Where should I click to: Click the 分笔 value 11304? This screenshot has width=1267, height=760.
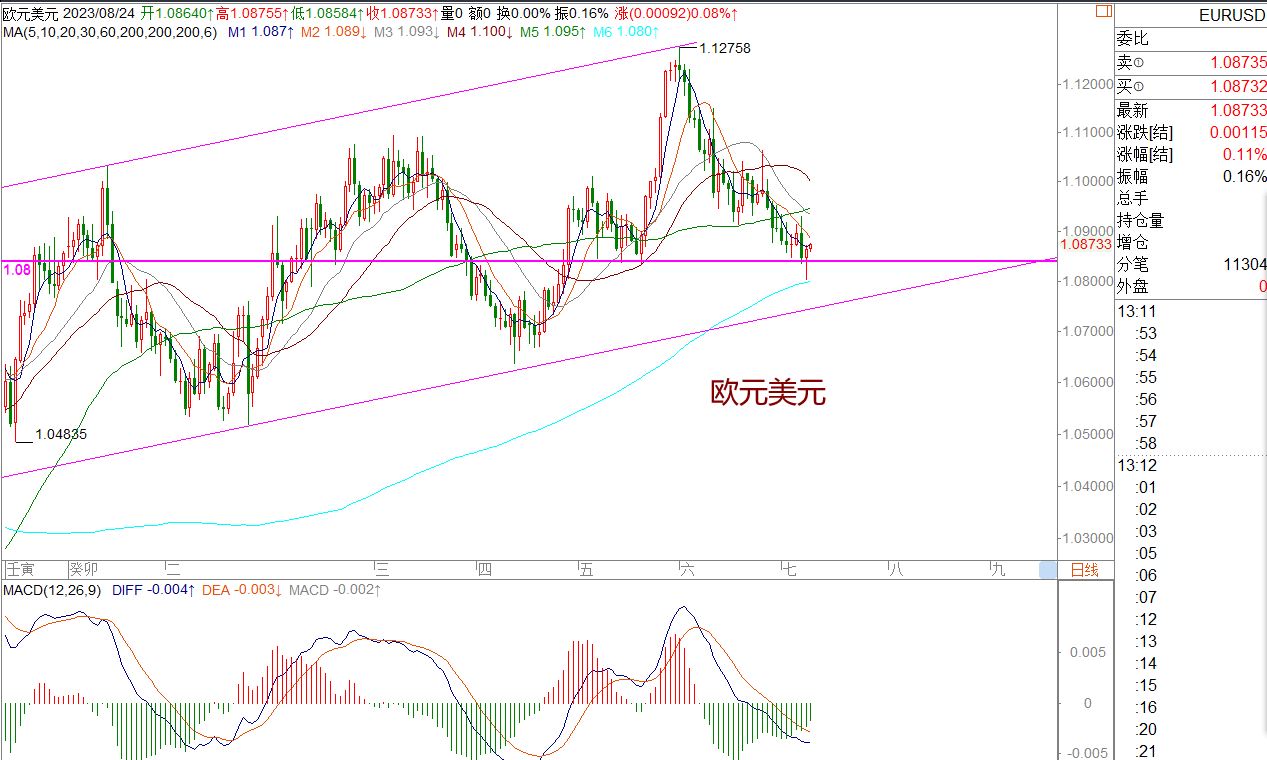pyautogui.click(x=1245, y=264)
